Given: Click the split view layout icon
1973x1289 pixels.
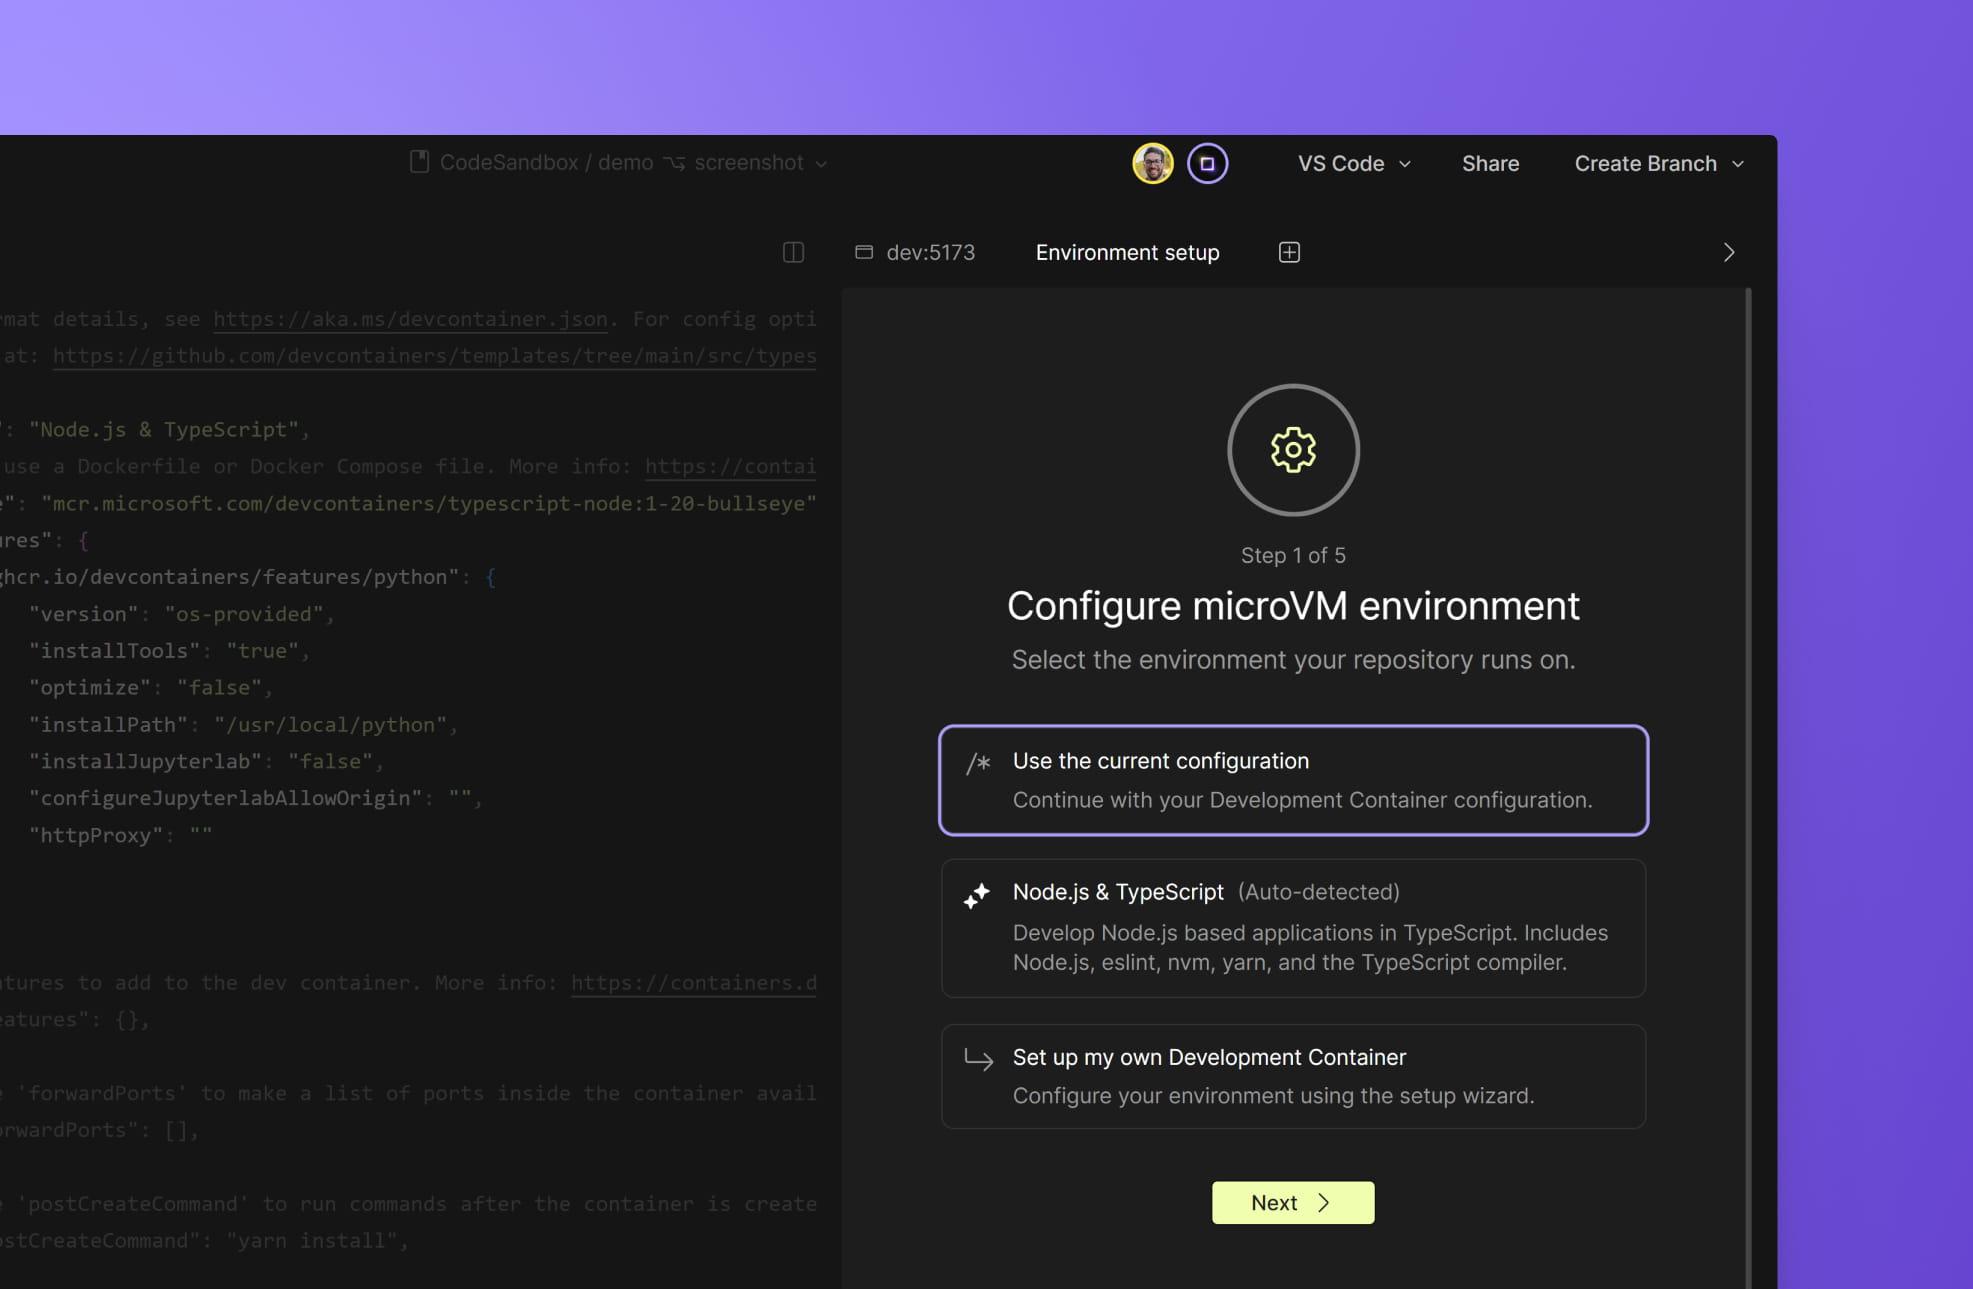Looking at the screenshot, I should pyautogui.click(x=793, y=252).
